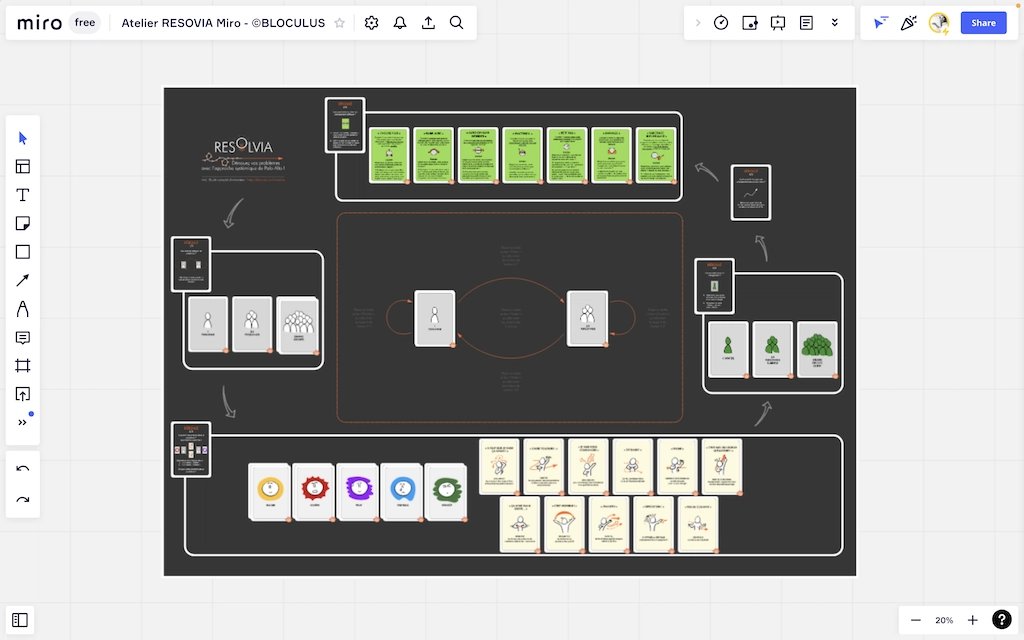Viewport: 1024px width, 640px height.
Task: Launch presentation mode
Action: point(778,23)
